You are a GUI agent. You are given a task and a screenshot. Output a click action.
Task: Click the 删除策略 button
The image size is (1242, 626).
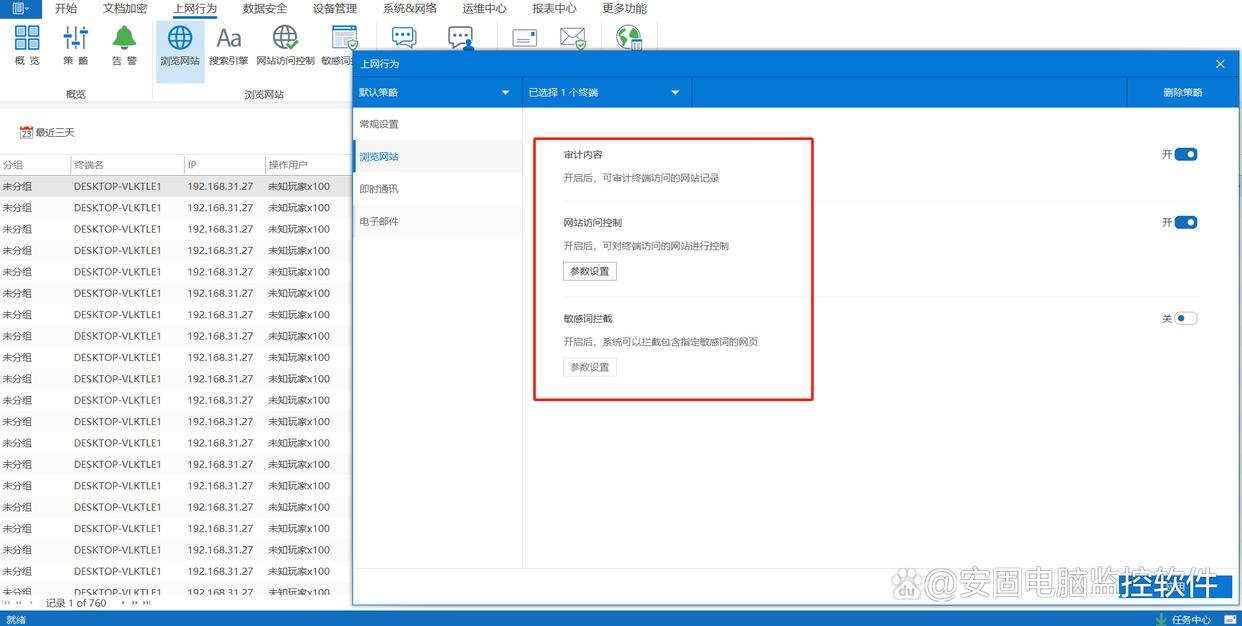click(x=1182, y=93)
